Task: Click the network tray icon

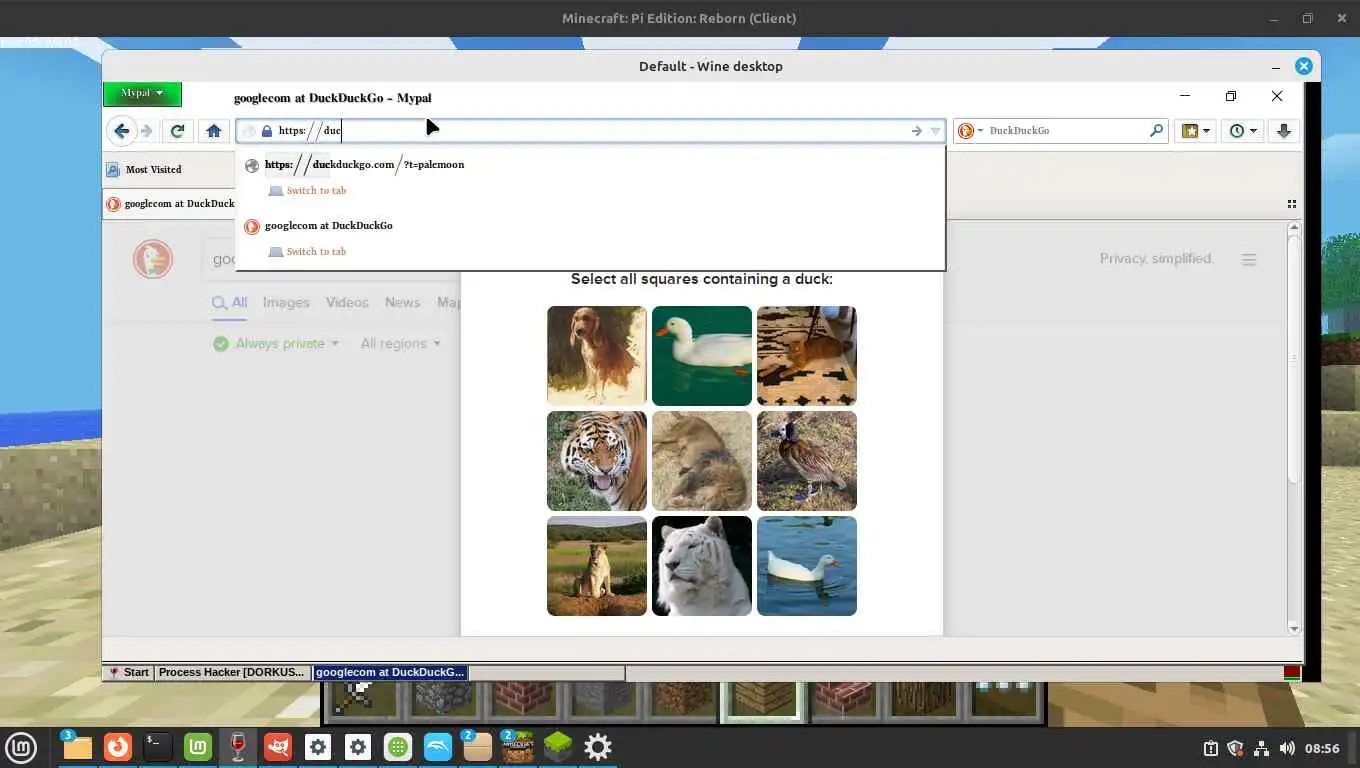Action: (1261, 748)
